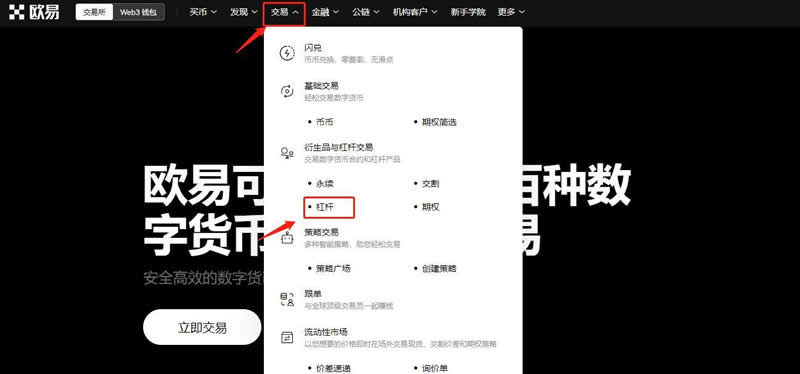The height and width of the screenshot is (374, 800).
Task: Click the 流动性市场 exchange icon
Action: 287,337
